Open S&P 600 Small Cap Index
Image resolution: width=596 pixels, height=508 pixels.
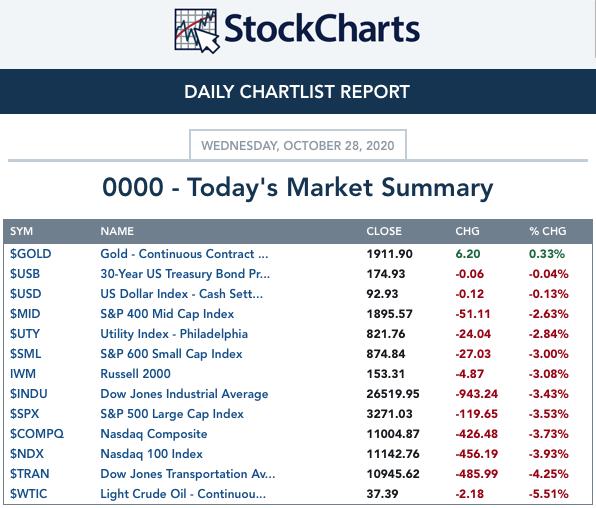tap(171, 354)
